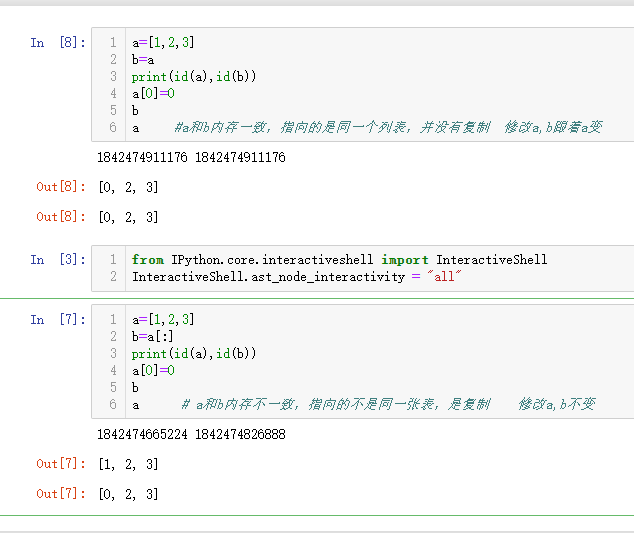Click the [1, 2, 3] output result
The height and width of the screenshot is (533, 634).
click(x=128, y=464)
